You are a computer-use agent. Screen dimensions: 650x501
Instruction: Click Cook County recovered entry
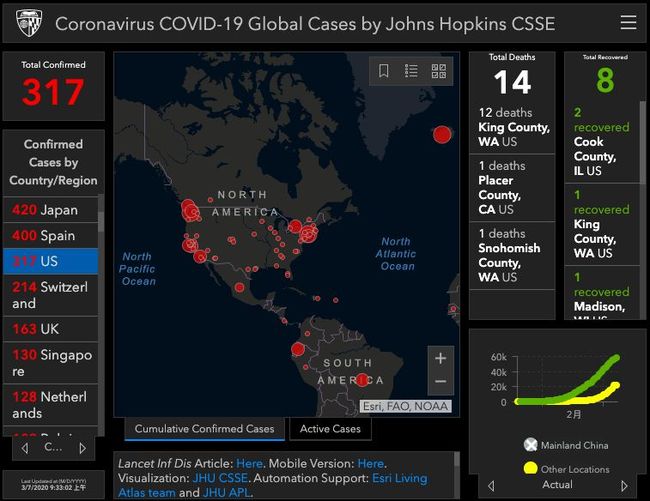tap(602, 141)
